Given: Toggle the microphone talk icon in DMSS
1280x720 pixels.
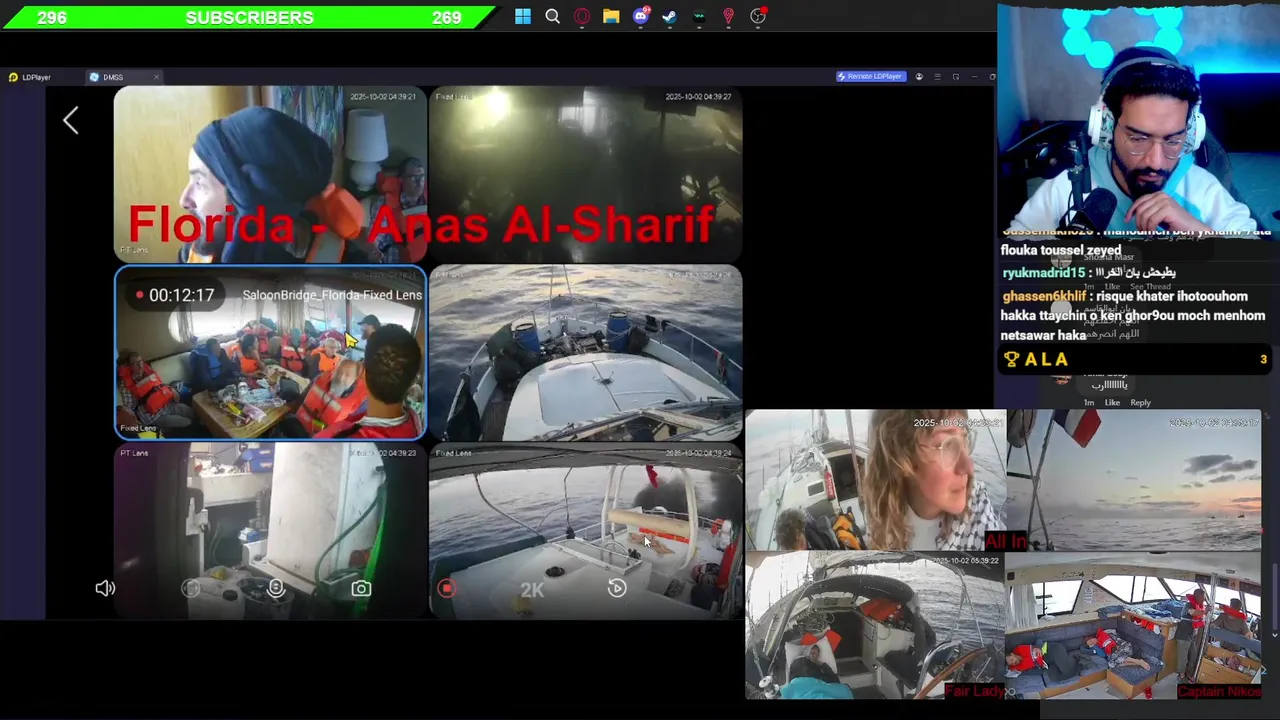Looking at the screenshot, I should pos(276,588).
